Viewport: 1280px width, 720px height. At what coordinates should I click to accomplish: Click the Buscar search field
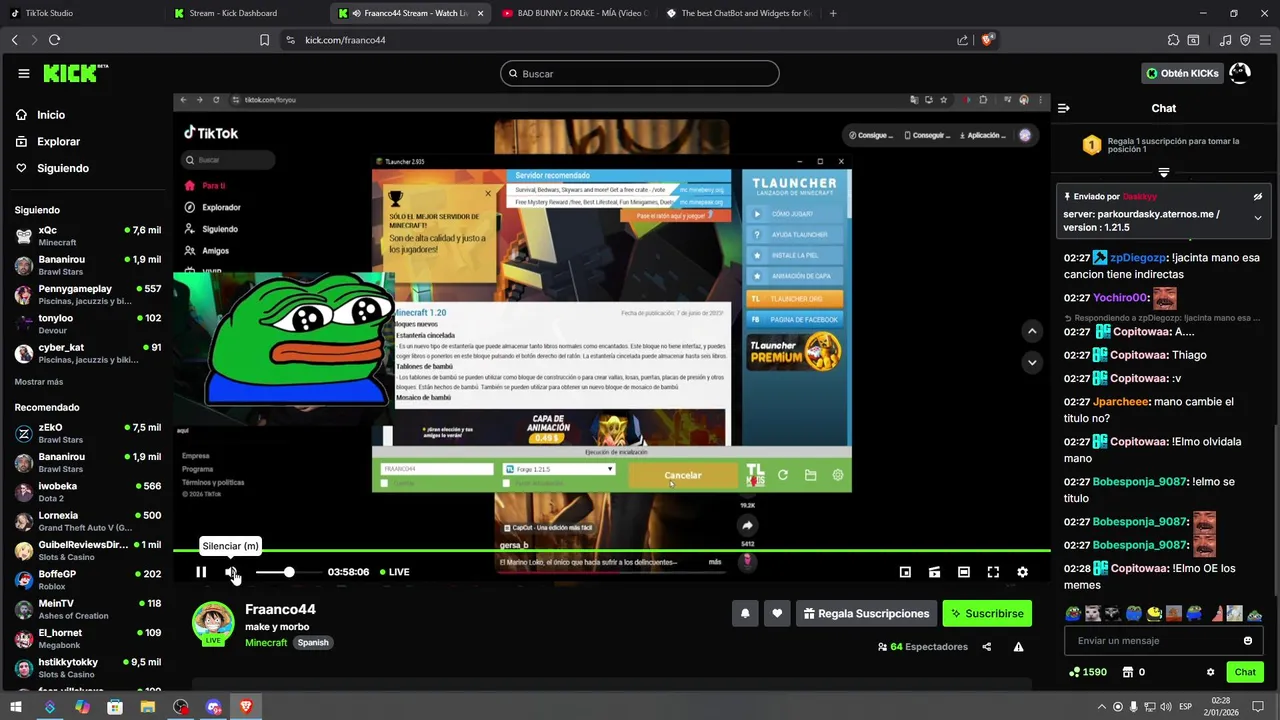click(640, 74)
